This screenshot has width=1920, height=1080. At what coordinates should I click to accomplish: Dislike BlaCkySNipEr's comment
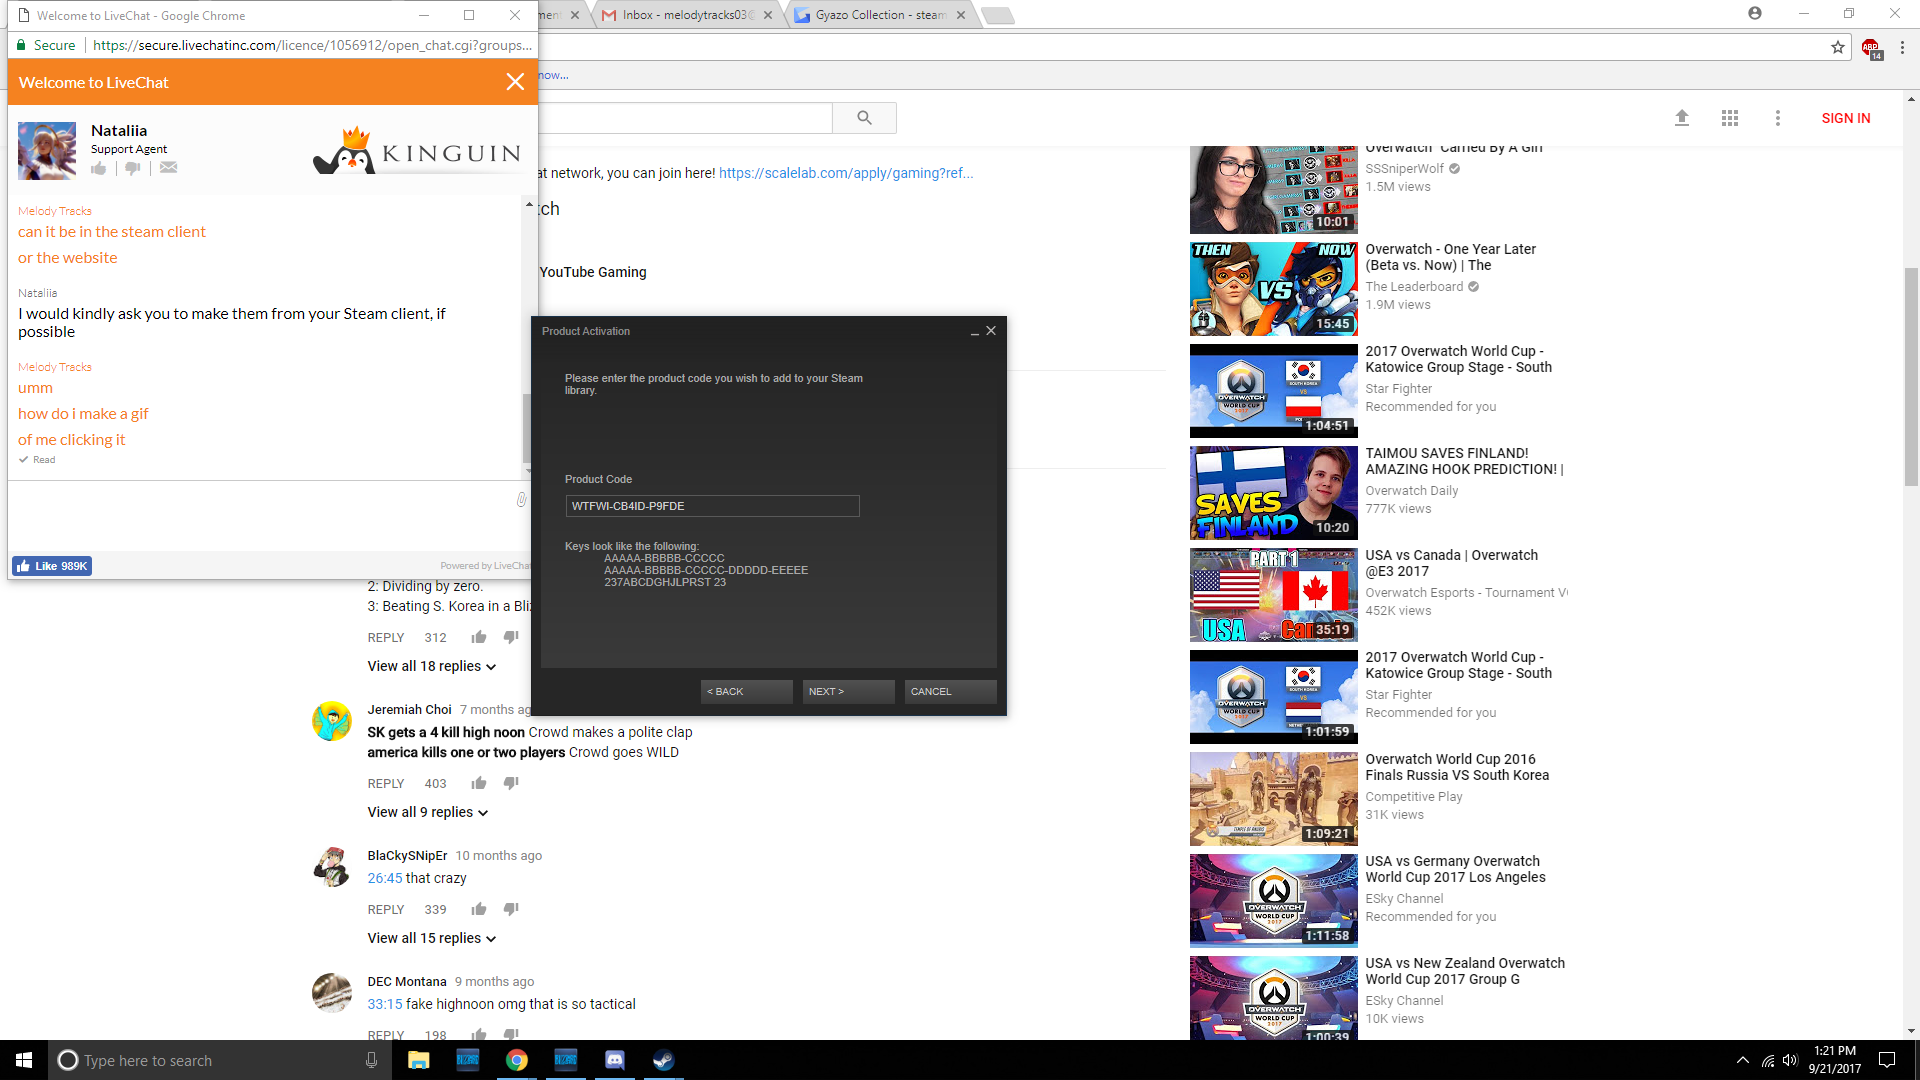511,909
